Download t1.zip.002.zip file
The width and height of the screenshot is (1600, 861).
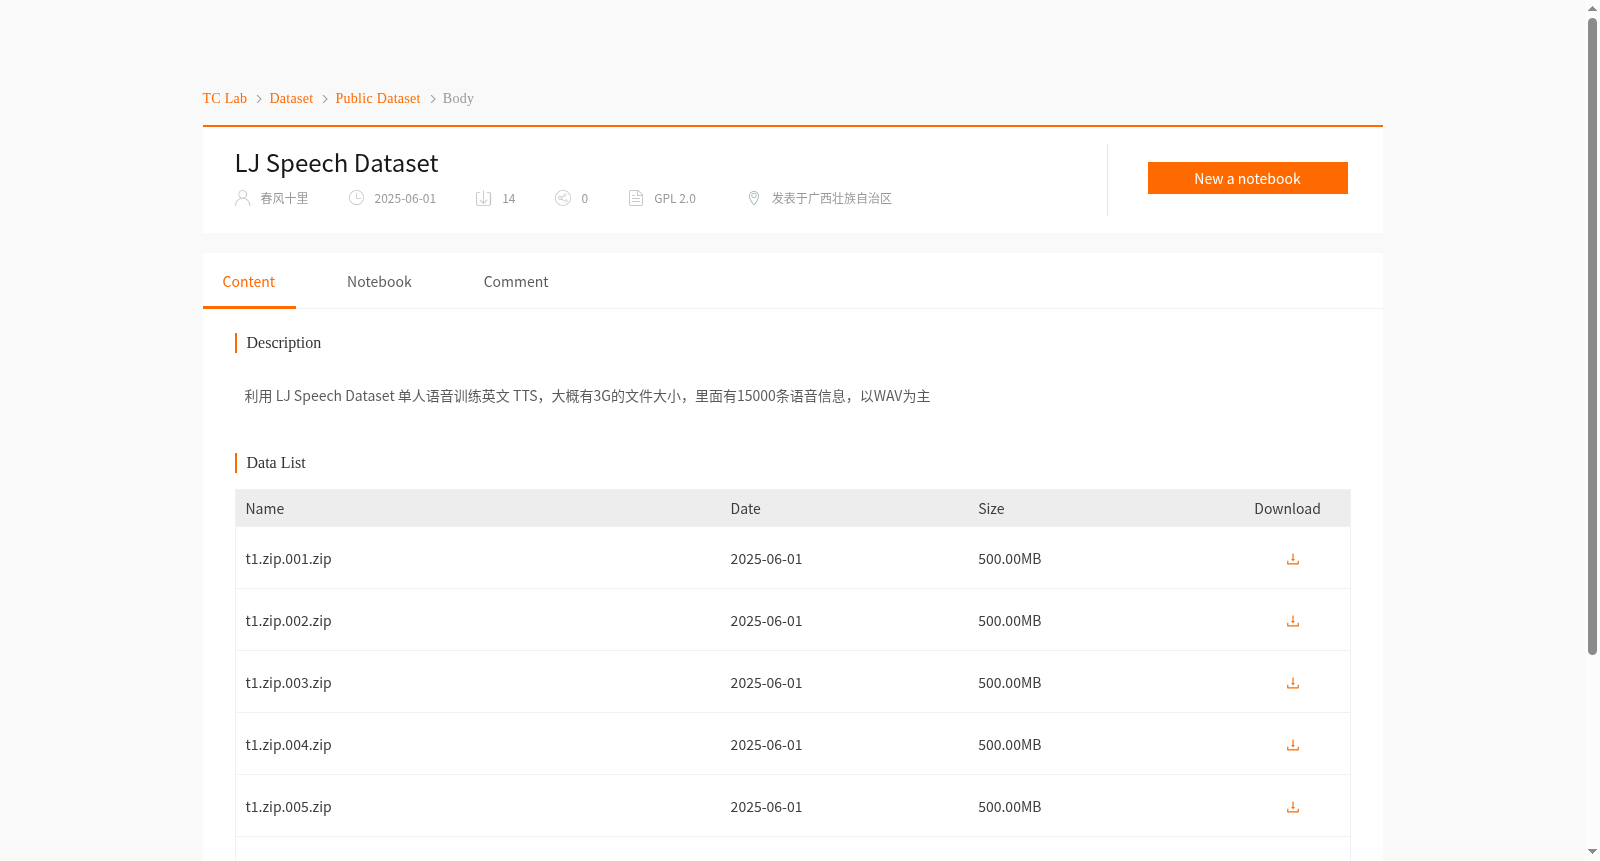1292,621
